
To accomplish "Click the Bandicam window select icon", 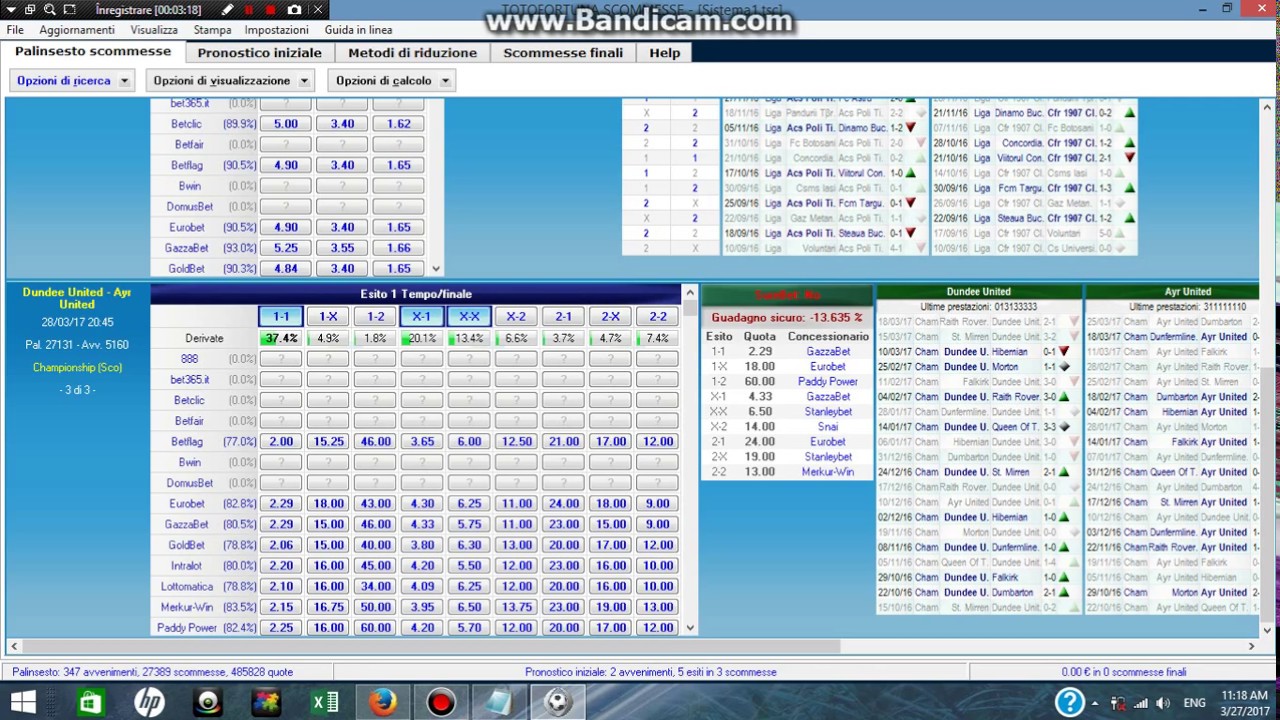I will 29,9.
